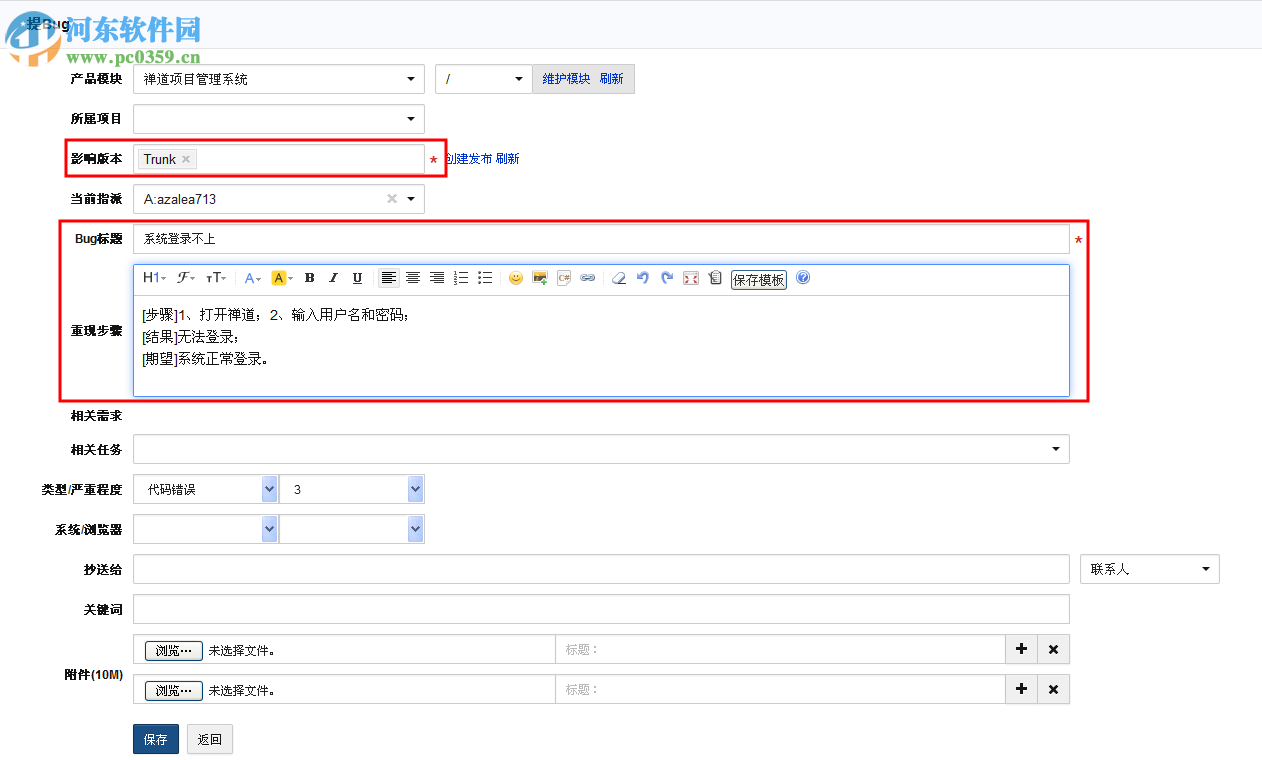Focus the Bug标题 title field

click(601, 239)
